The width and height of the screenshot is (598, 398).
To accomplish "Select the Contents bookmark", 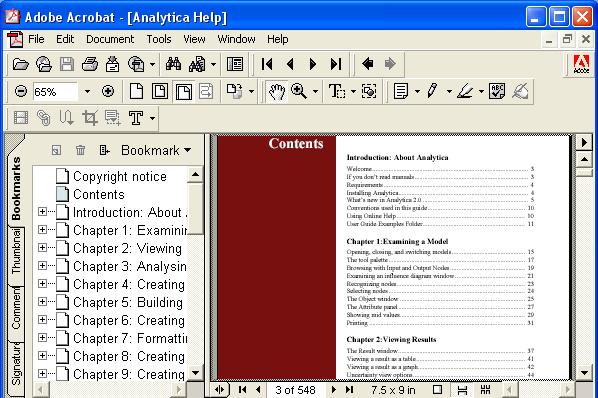I will (x=99, y=194).
